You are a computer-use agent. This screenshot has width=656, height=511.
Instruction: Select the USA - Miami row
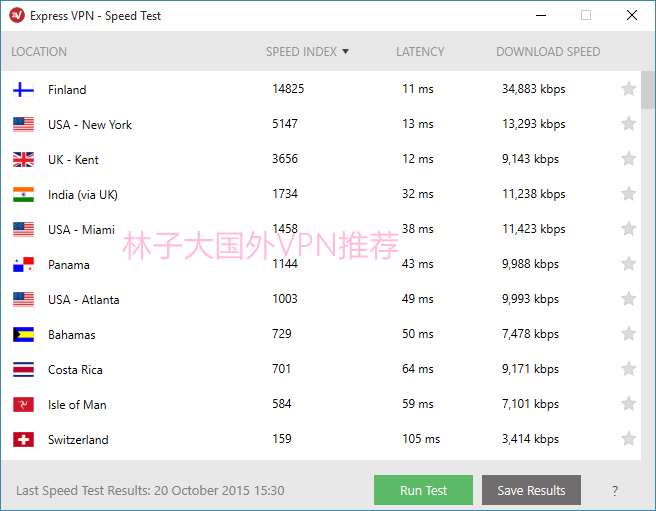tap(321, 229)
